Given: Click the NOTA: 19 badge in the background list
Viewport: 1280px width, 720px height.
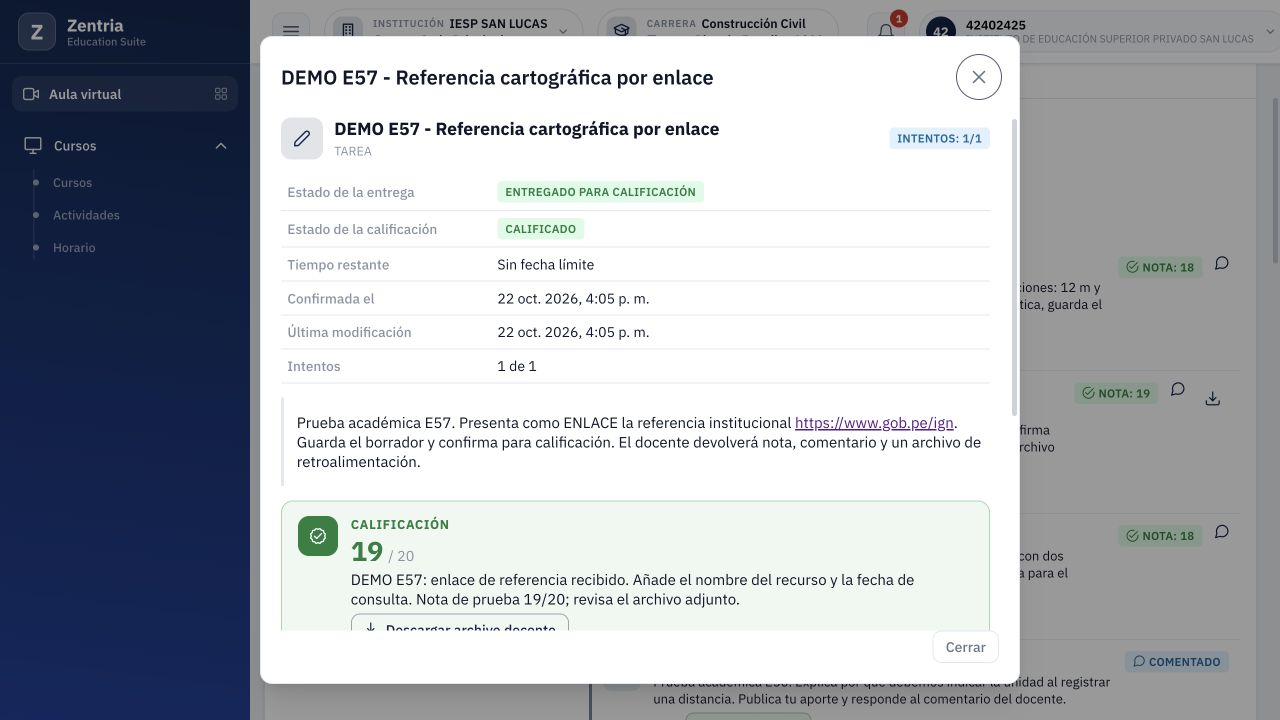Looking at the screenshot, I should [x=1116, y=393].
